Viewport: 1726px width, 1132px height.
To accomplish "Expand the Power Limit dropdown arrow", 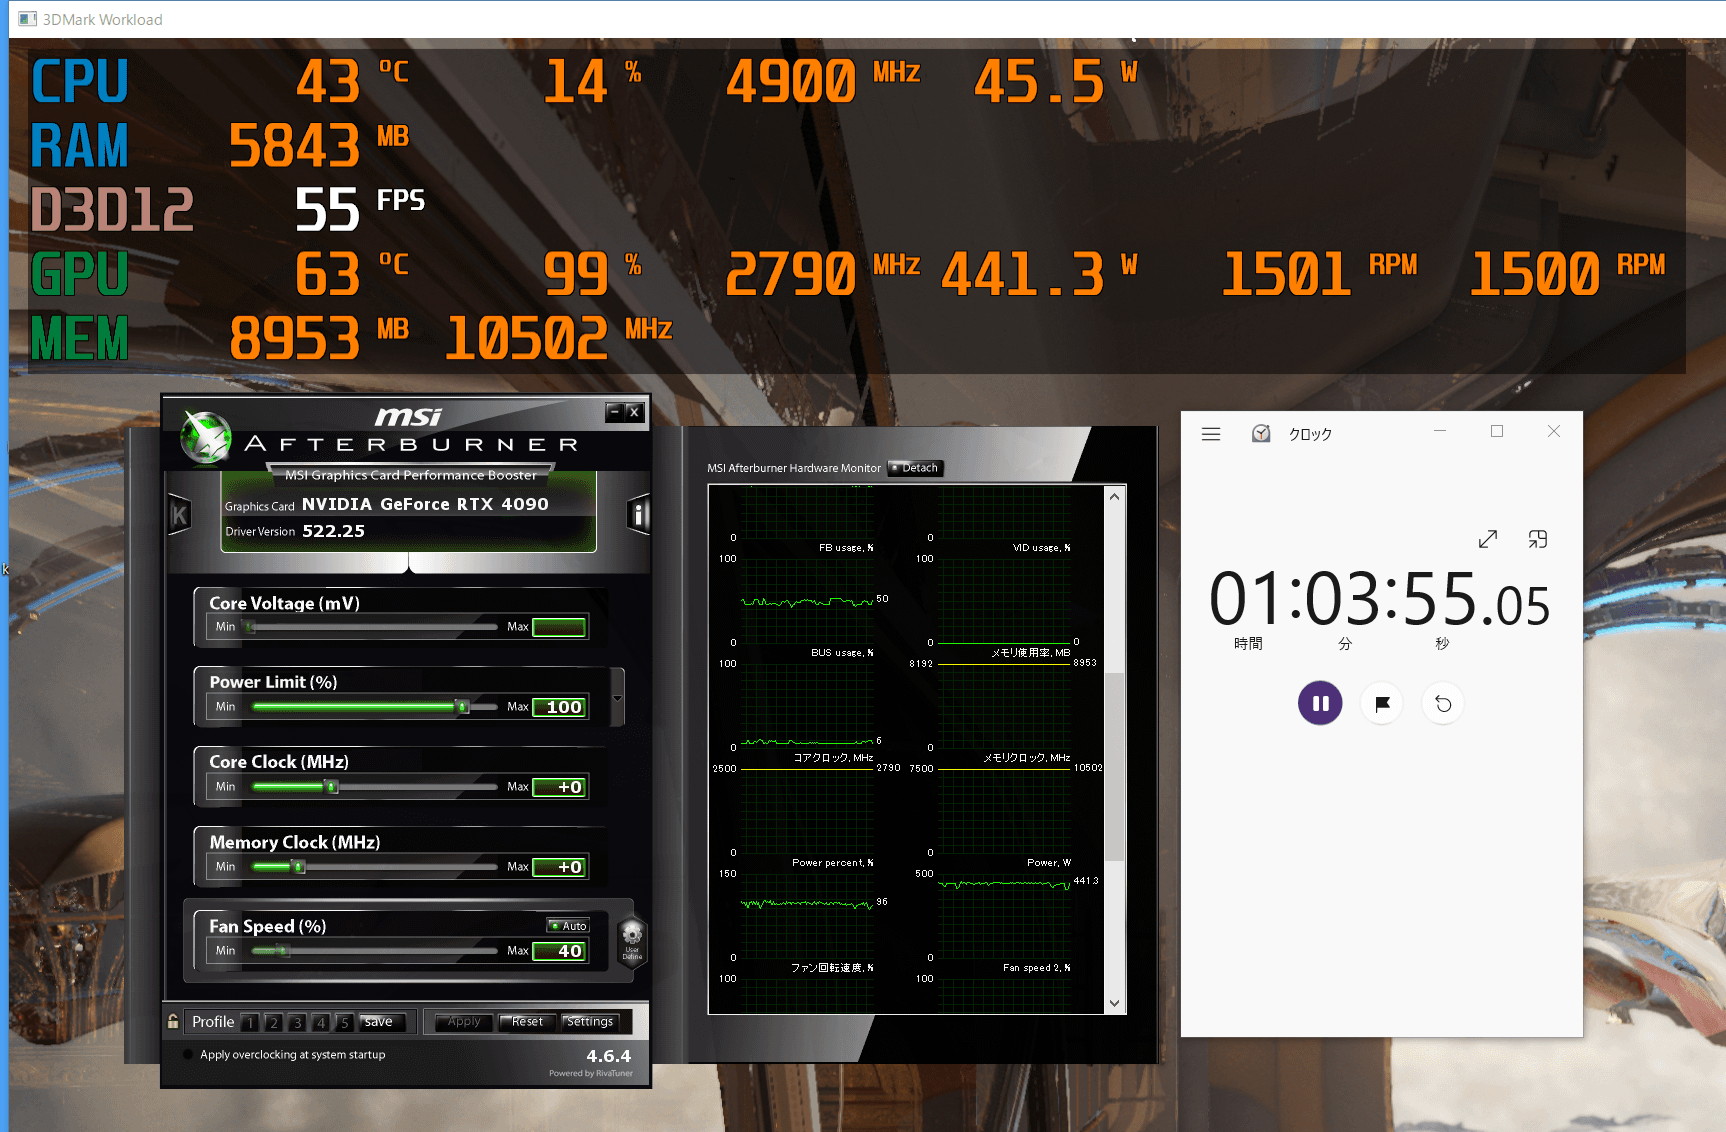I will [617, 698].
